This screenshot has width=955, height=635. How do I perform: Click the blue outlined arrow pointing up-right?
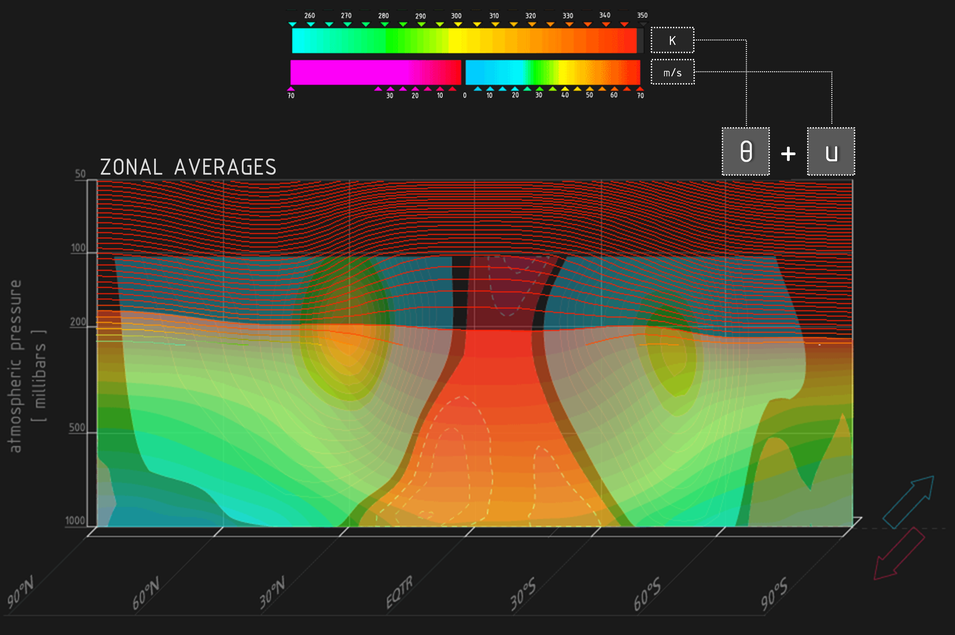[x=908, y=502]
